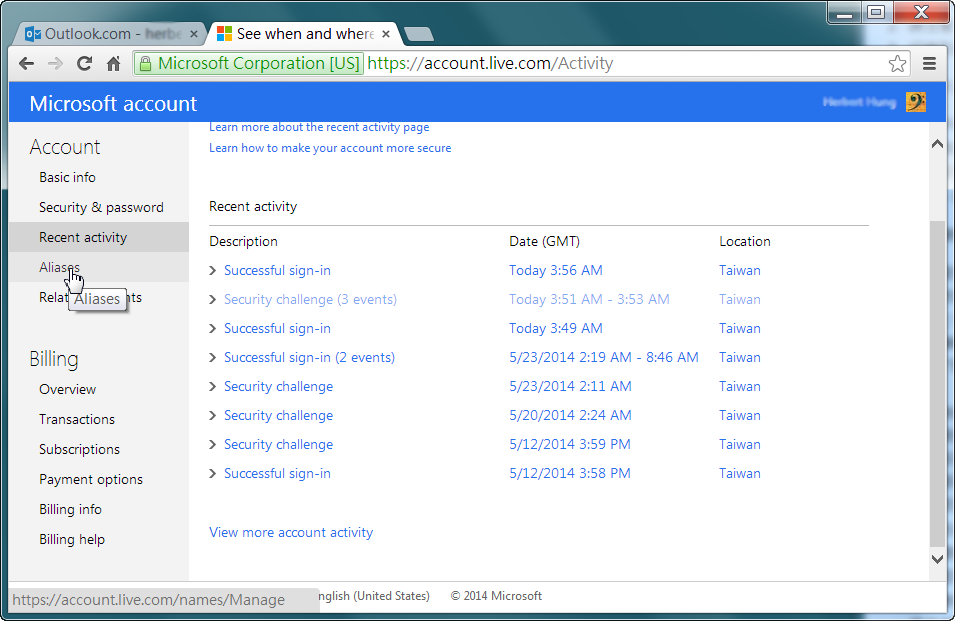Click the browser forward arrow

tap(55, 63)
